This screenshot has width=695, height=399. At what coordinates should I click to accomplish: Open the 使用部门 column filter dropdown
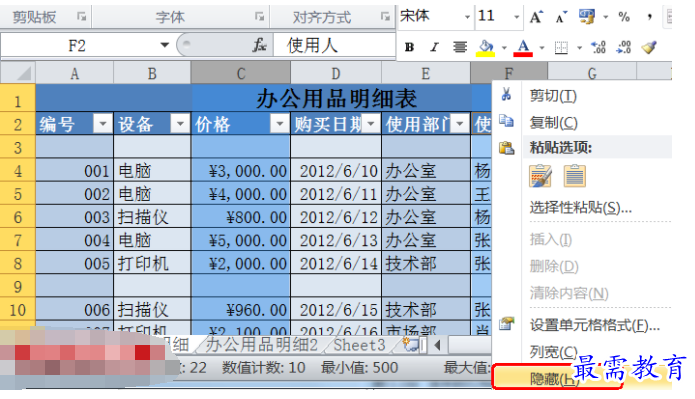tap(460, 123)
